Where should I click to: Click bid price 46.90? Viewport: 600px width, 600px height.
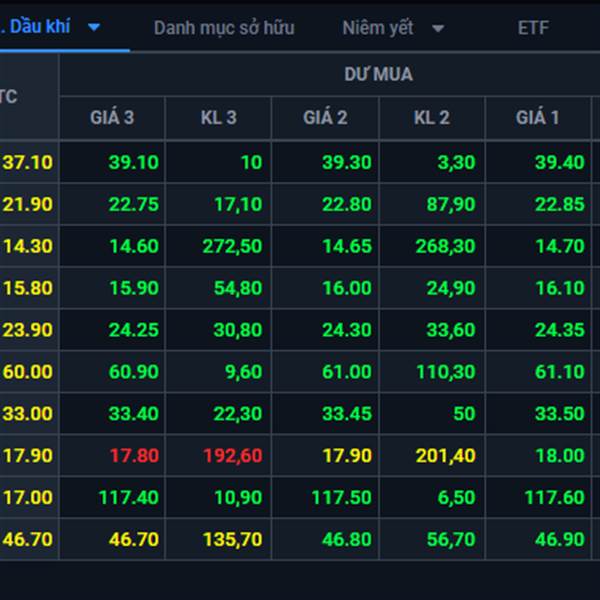[560, 540]
